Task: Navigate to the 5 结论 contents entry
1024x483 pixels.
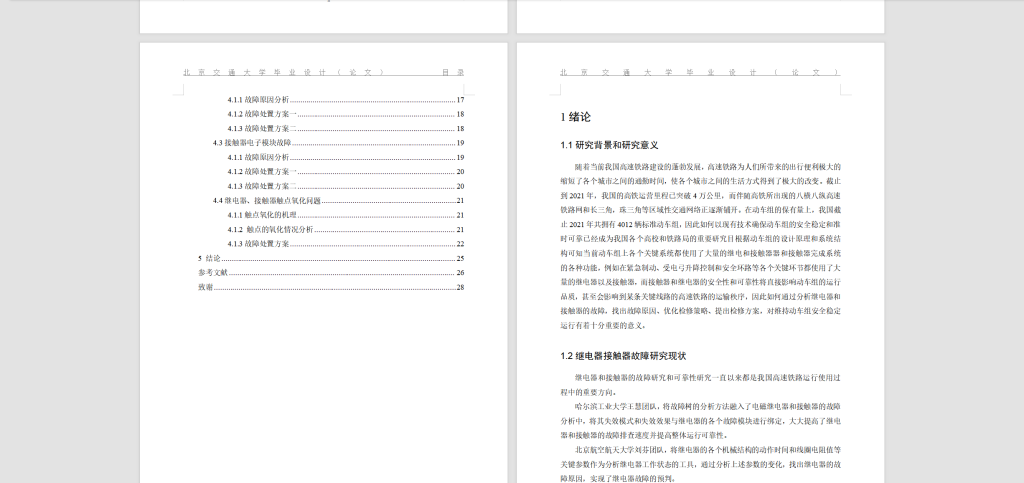Action: tap(209, 258)
